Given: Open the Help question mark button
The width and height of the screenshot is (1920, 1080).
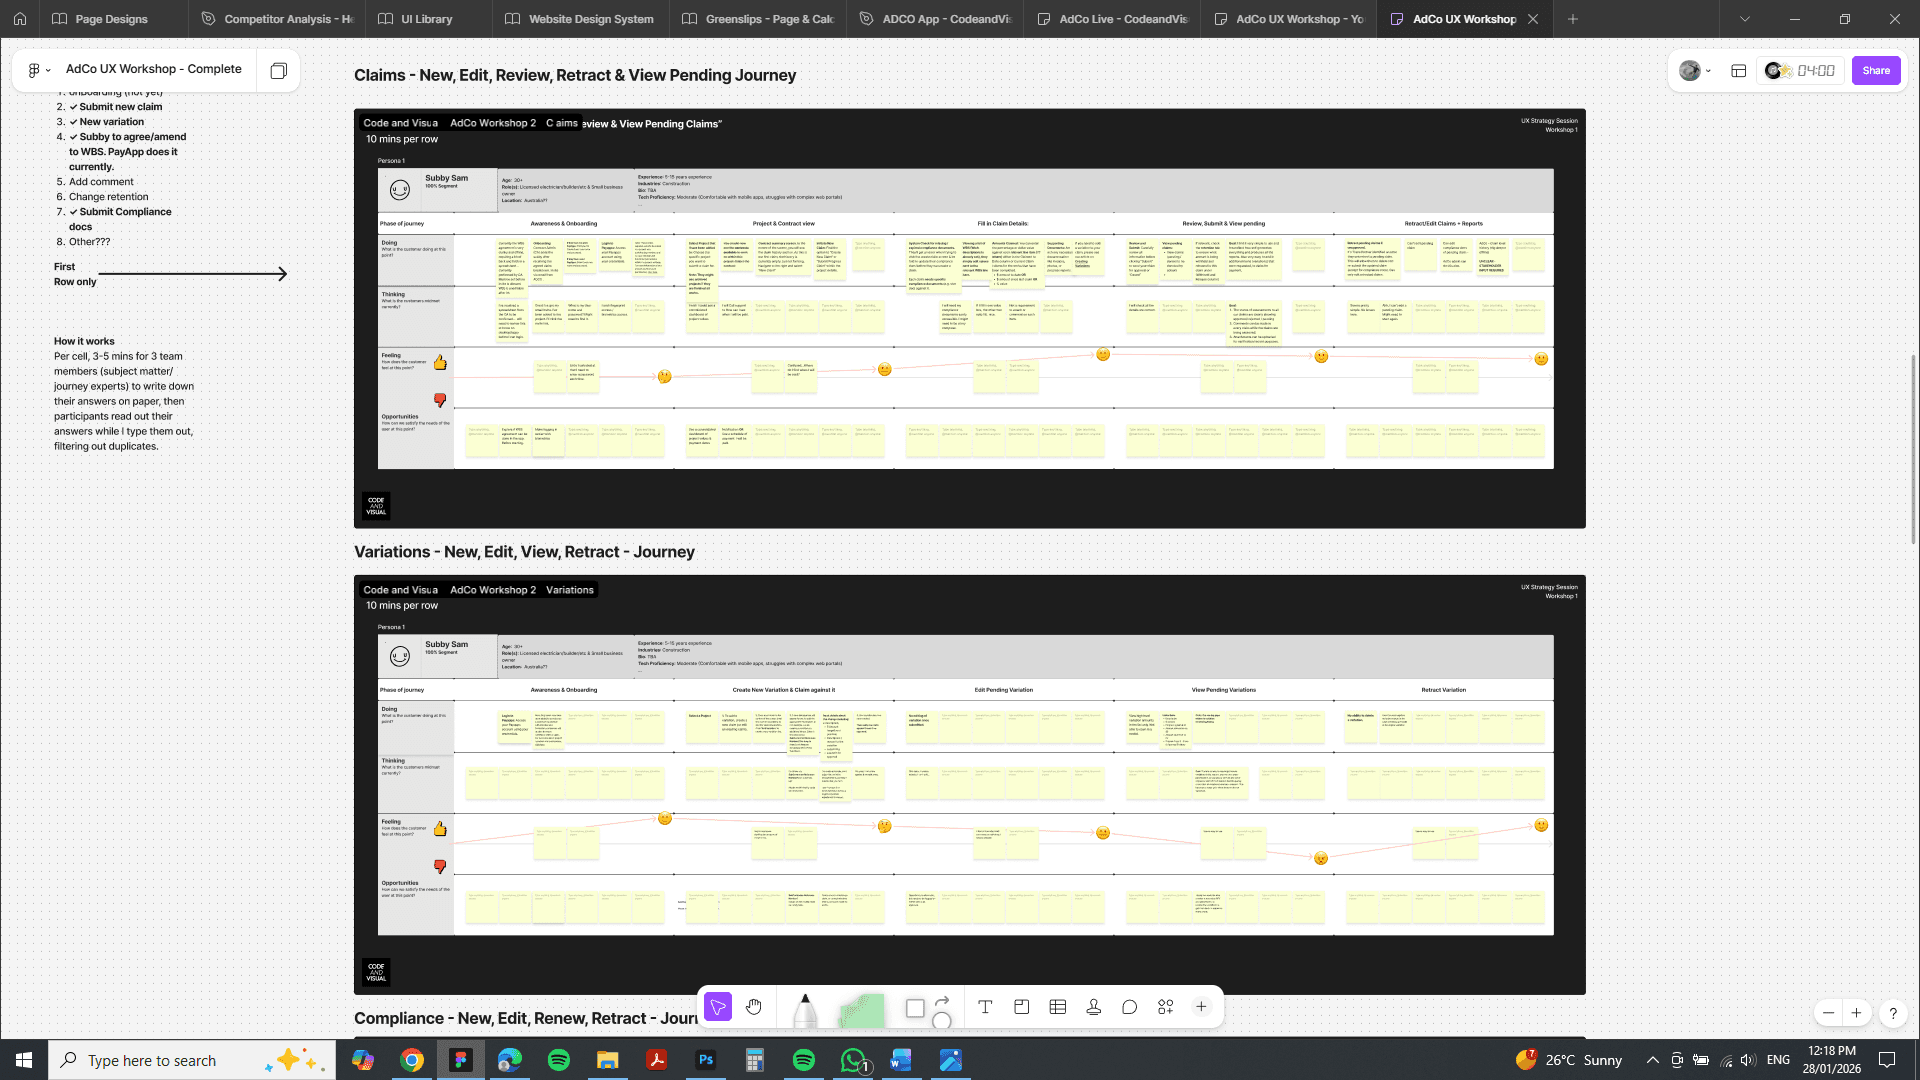Looking at the screenshot, I should pos(1893,1013).
